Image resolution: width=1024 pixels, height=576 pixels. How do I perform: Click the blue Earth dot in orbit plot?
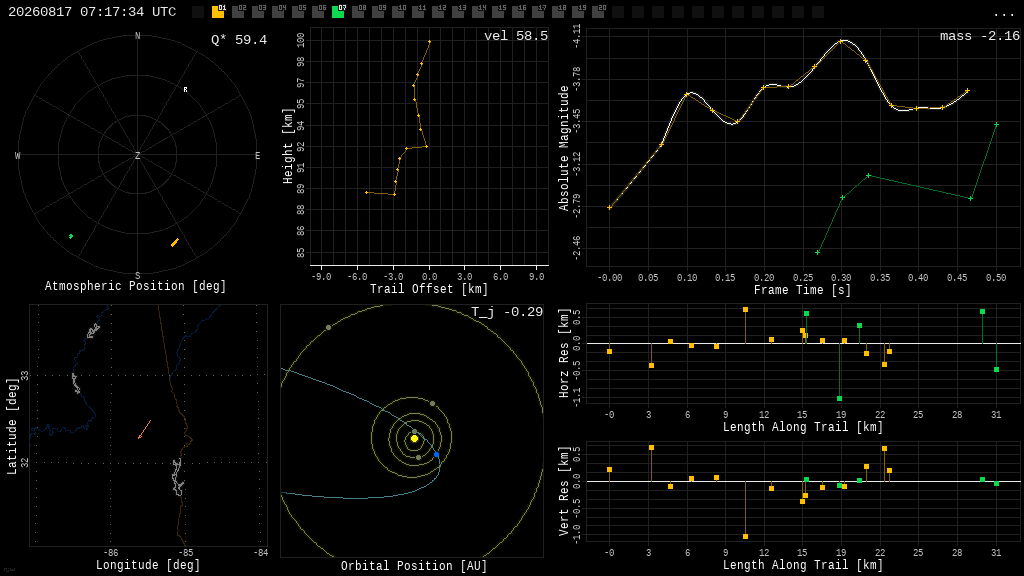pos(436,455)
